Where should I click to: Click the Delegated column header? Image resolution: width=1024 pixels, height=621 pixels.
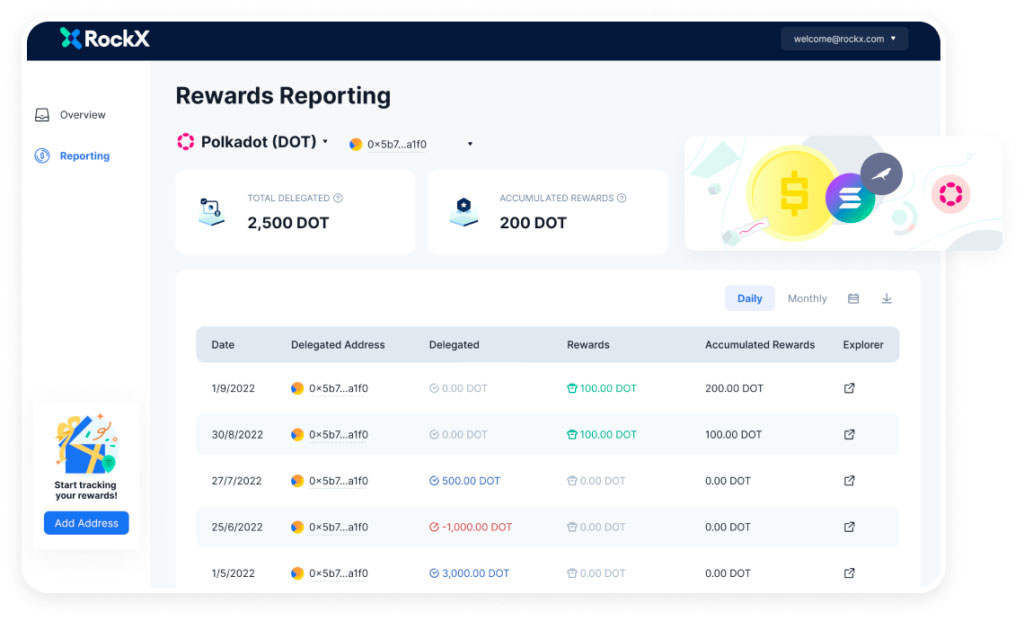[454, 345]
